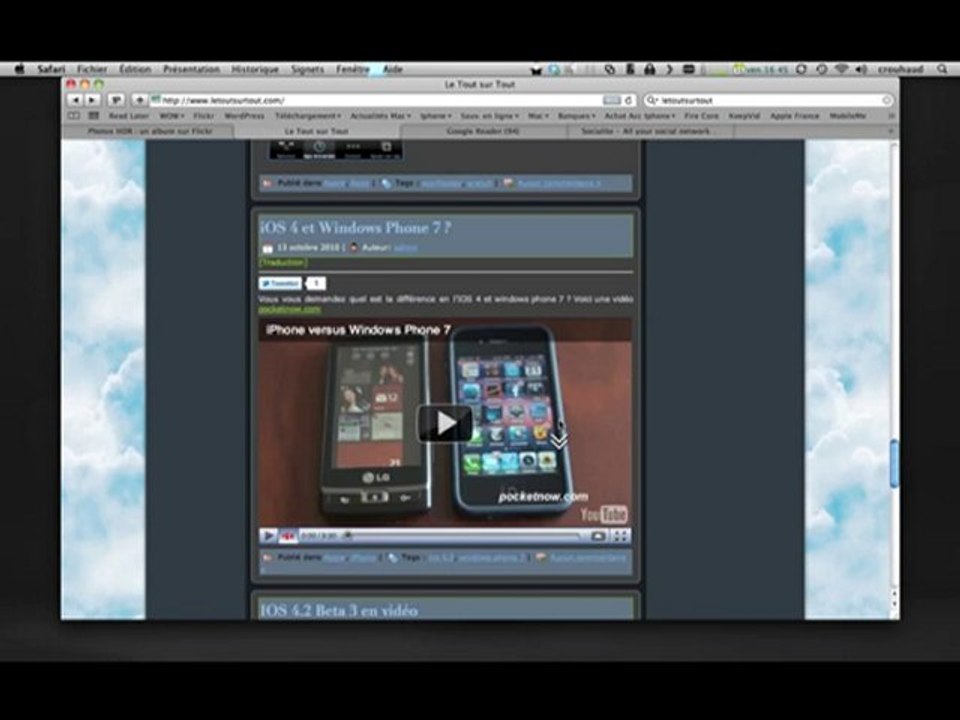Open the iOS 4 et Windows Phone 7 article title
The image size is (960, 720).
[356, 227]
